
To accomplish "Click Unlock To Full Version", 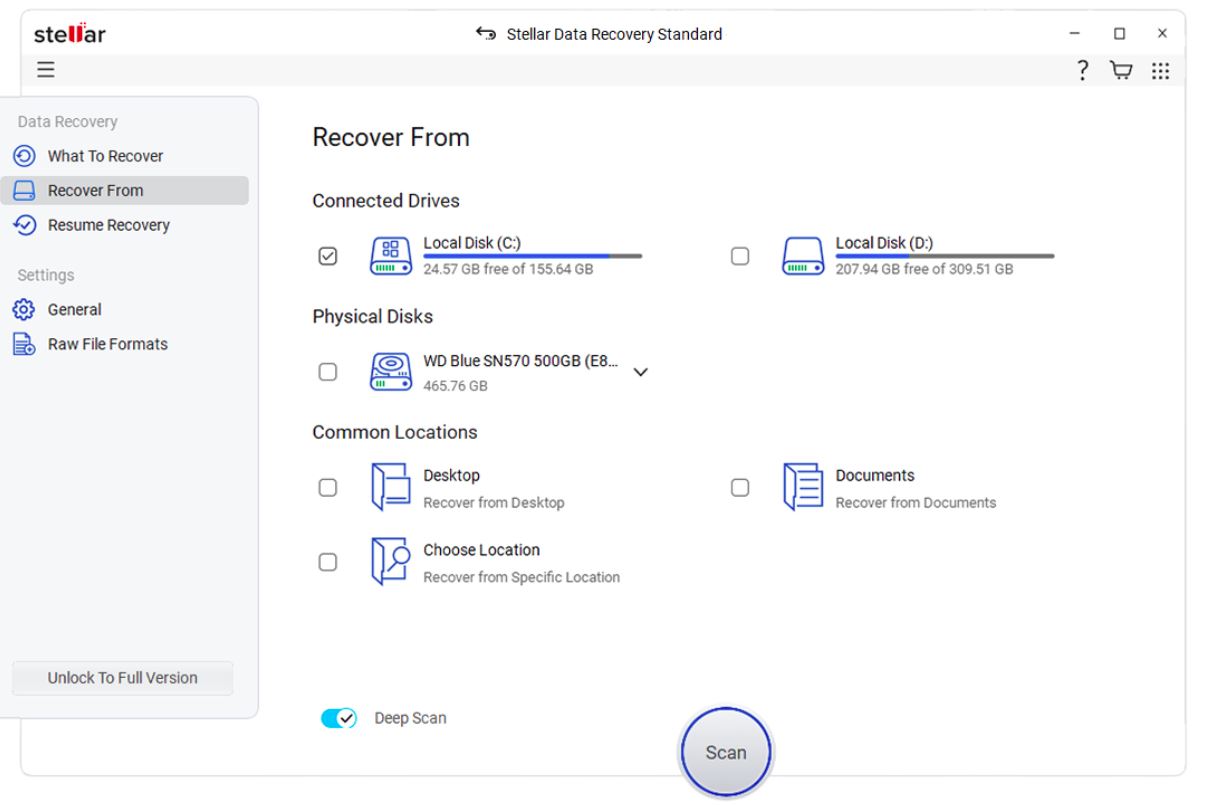I will click(x=122, y=678).
